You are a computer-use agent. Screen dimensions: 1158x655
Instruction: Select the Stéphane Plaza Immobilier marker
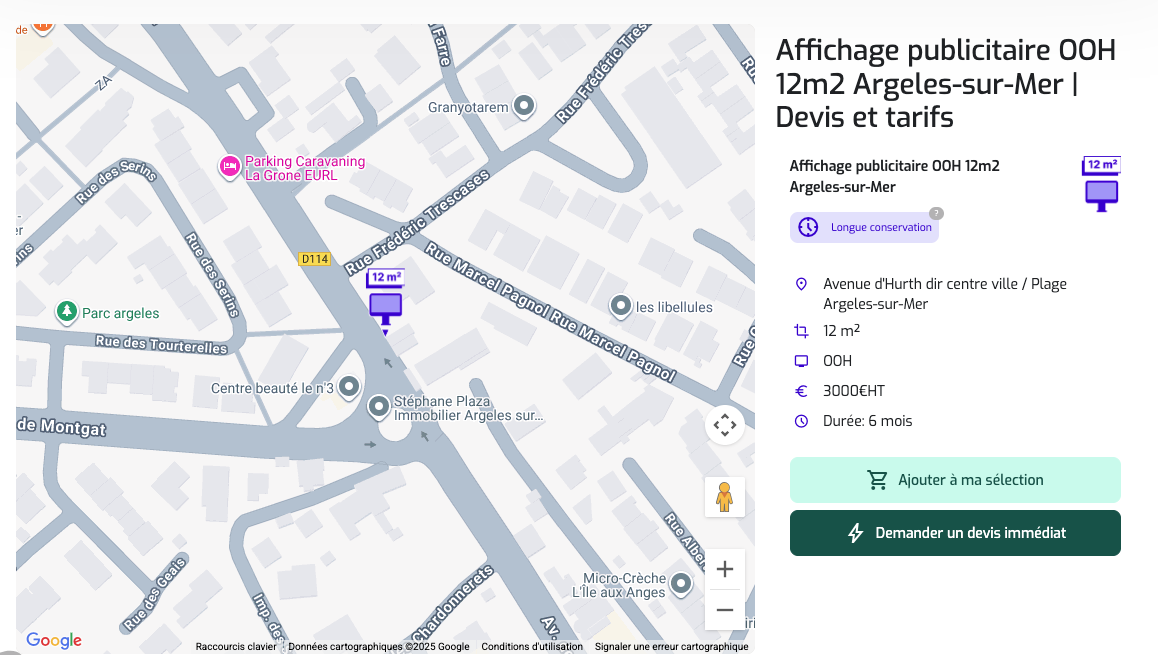pyautogui.click(x=378, y=407)
